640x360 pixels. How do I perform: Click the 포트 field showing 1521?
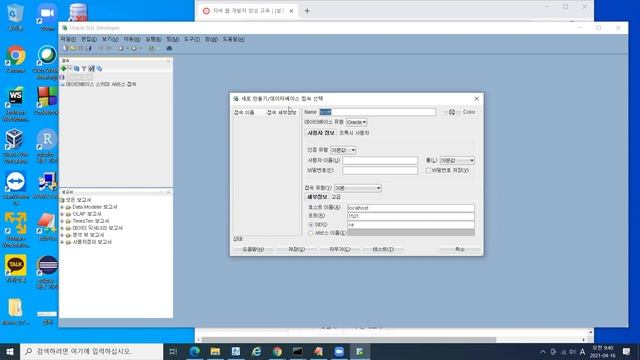[411, 216]
